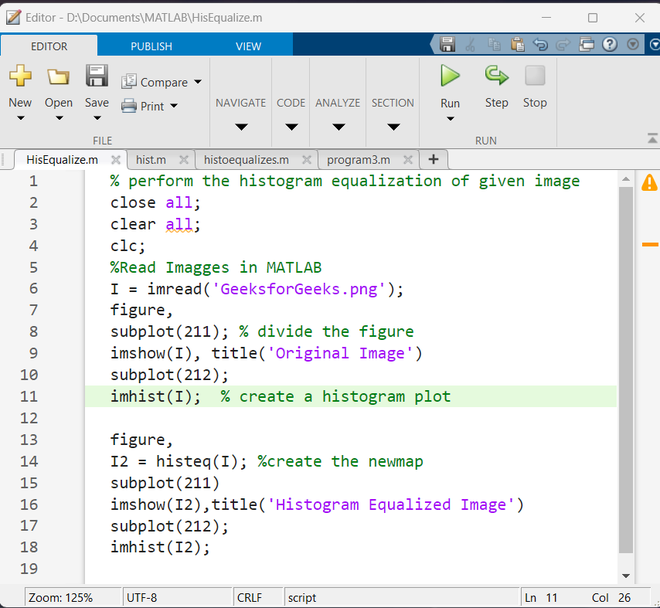Expand the Print dropdown arrow

pyautogui.click(x=173, y=106)
